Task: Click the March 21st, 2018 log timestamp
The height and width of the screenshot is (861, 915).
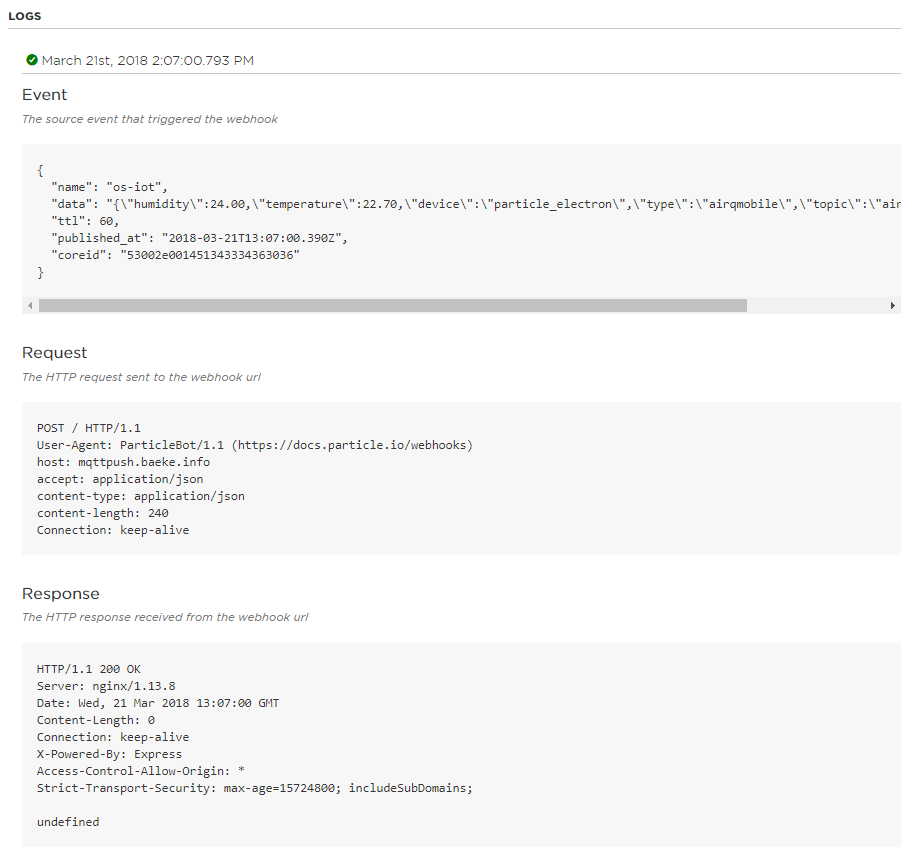Action: (147, 61)
